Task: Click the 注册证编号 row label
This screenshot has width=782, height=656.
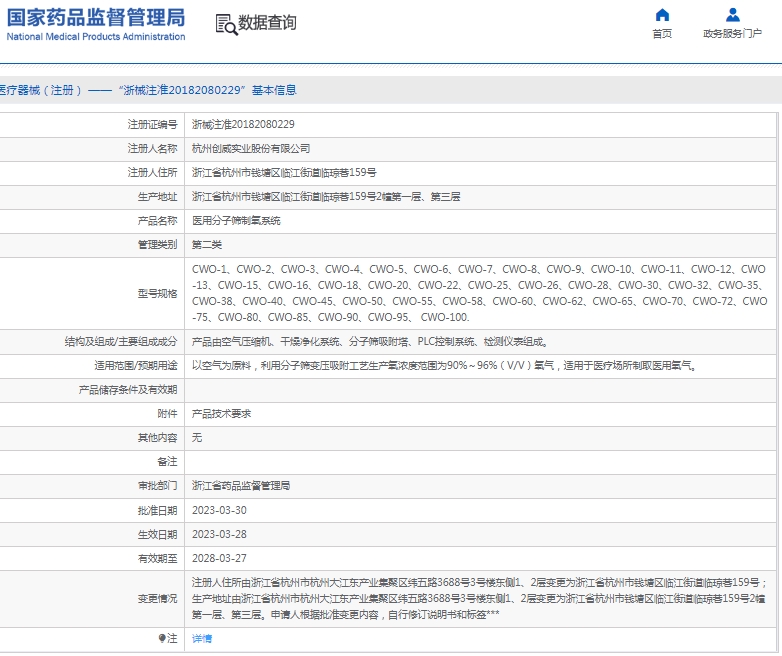Action: pos(152,124)
